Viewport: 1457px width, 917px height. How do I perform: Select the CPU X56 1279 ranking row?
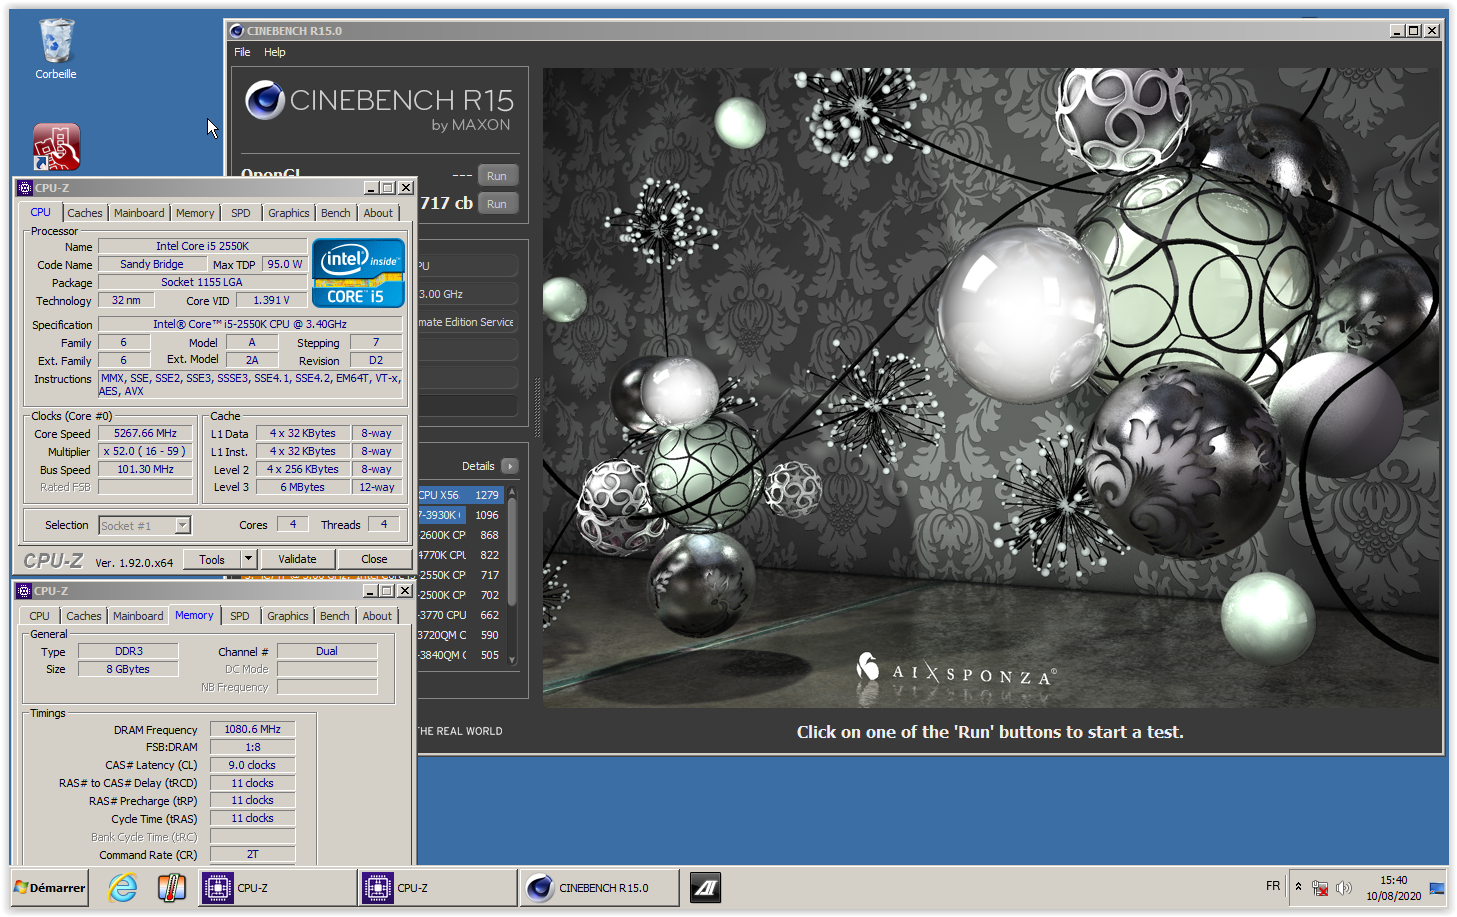461,495
